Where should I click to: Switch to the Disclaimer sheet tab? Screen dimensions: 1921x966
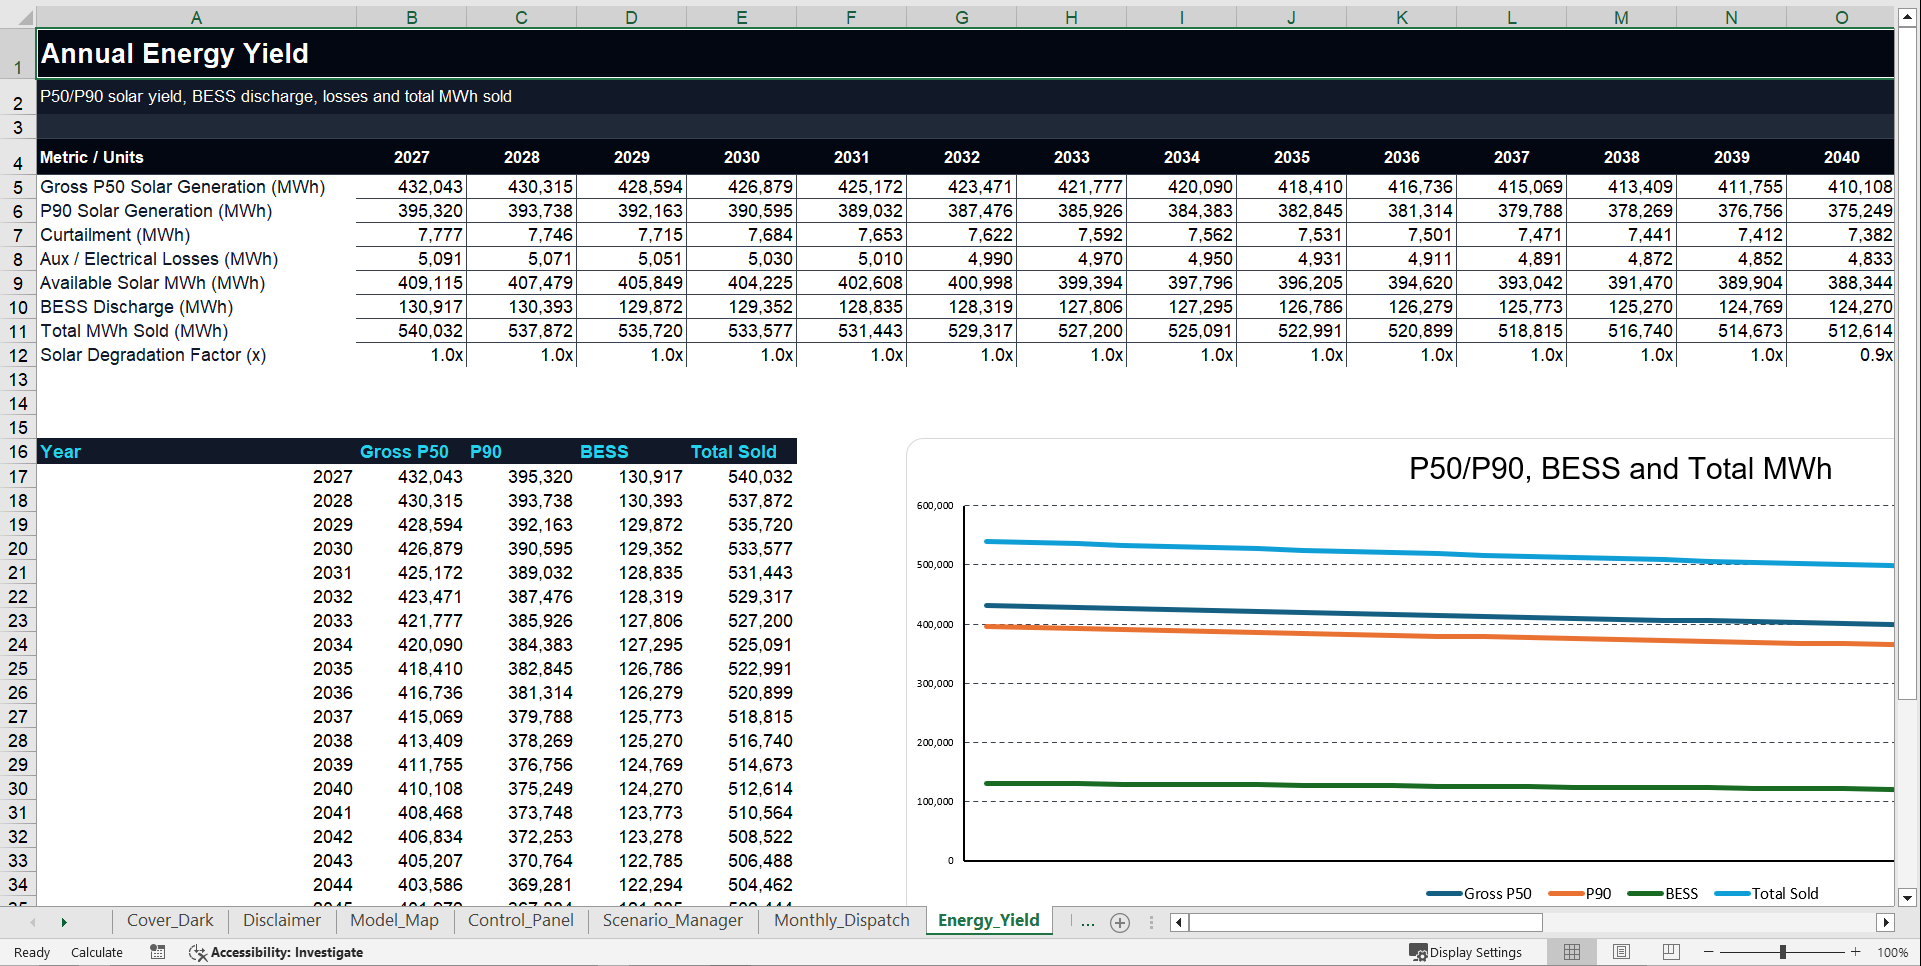(x=282, y=920)
